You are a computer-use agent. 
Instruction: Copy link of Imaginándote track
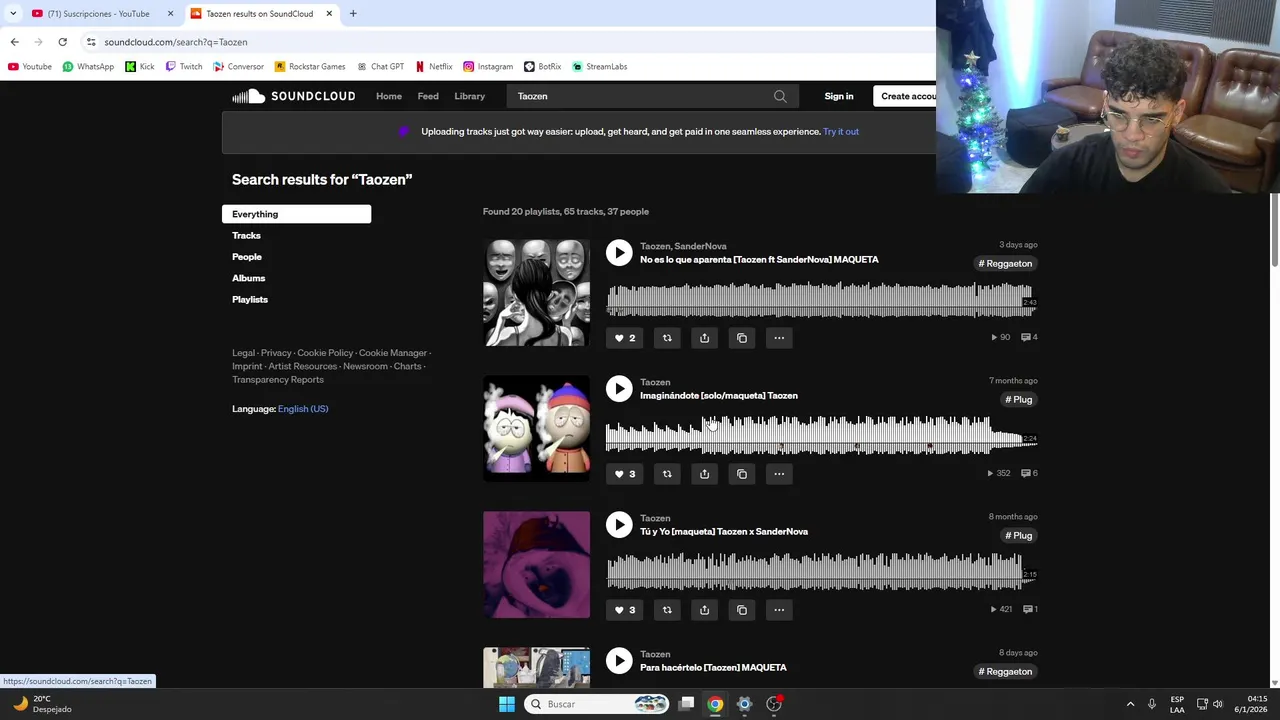coord(742,474)
